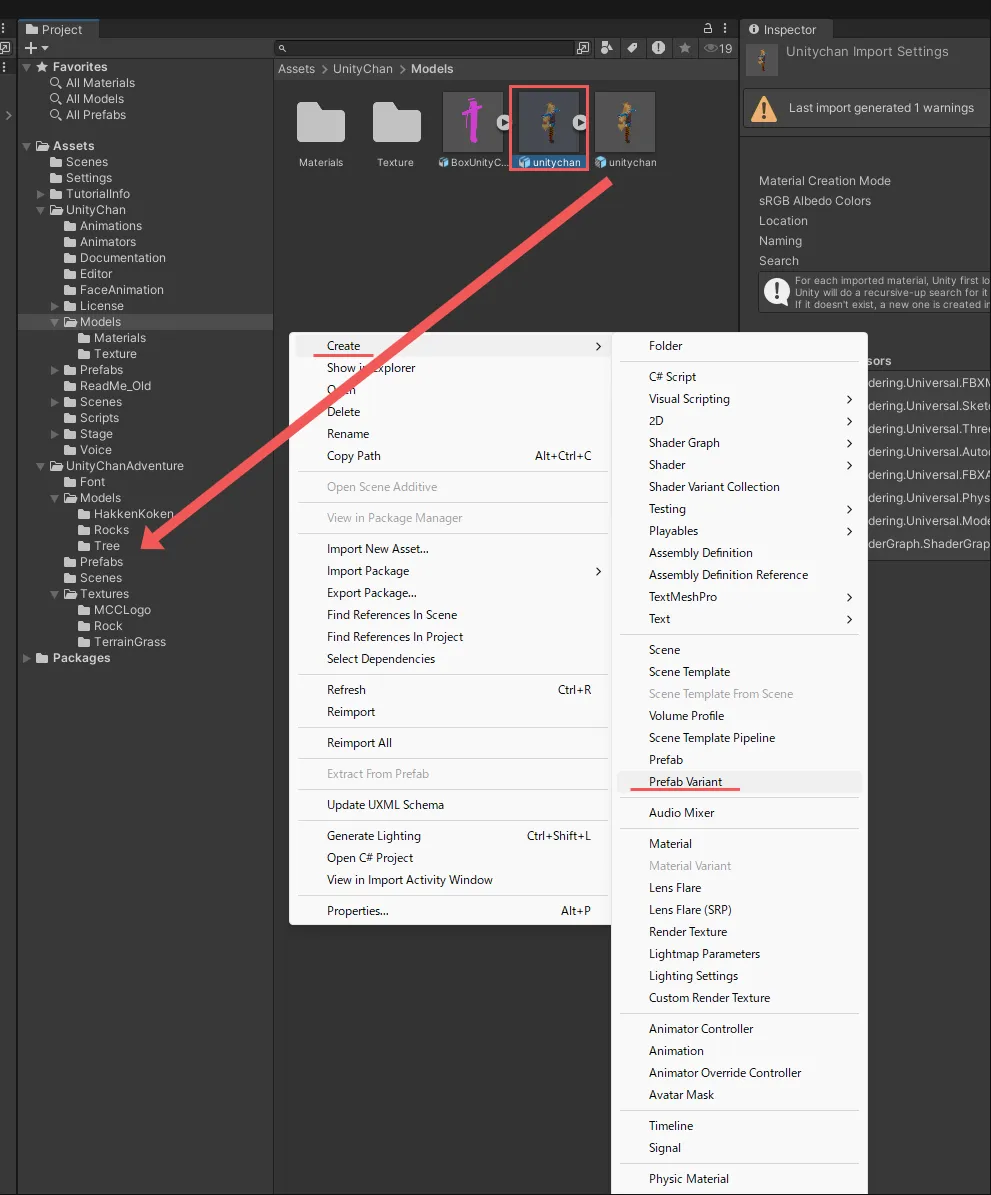Screen dimensions: 991x1195
Task: Collapse the UnityChanAdventure folder in tree
Action: (x=41, y=466)
